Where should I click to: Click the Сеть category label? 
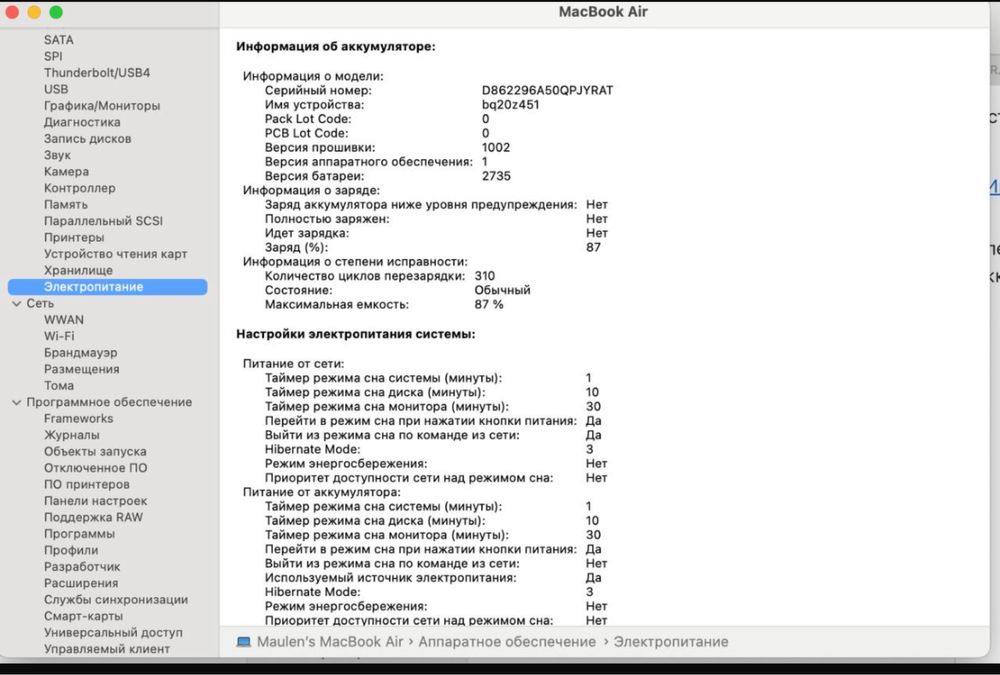[40, 304]
